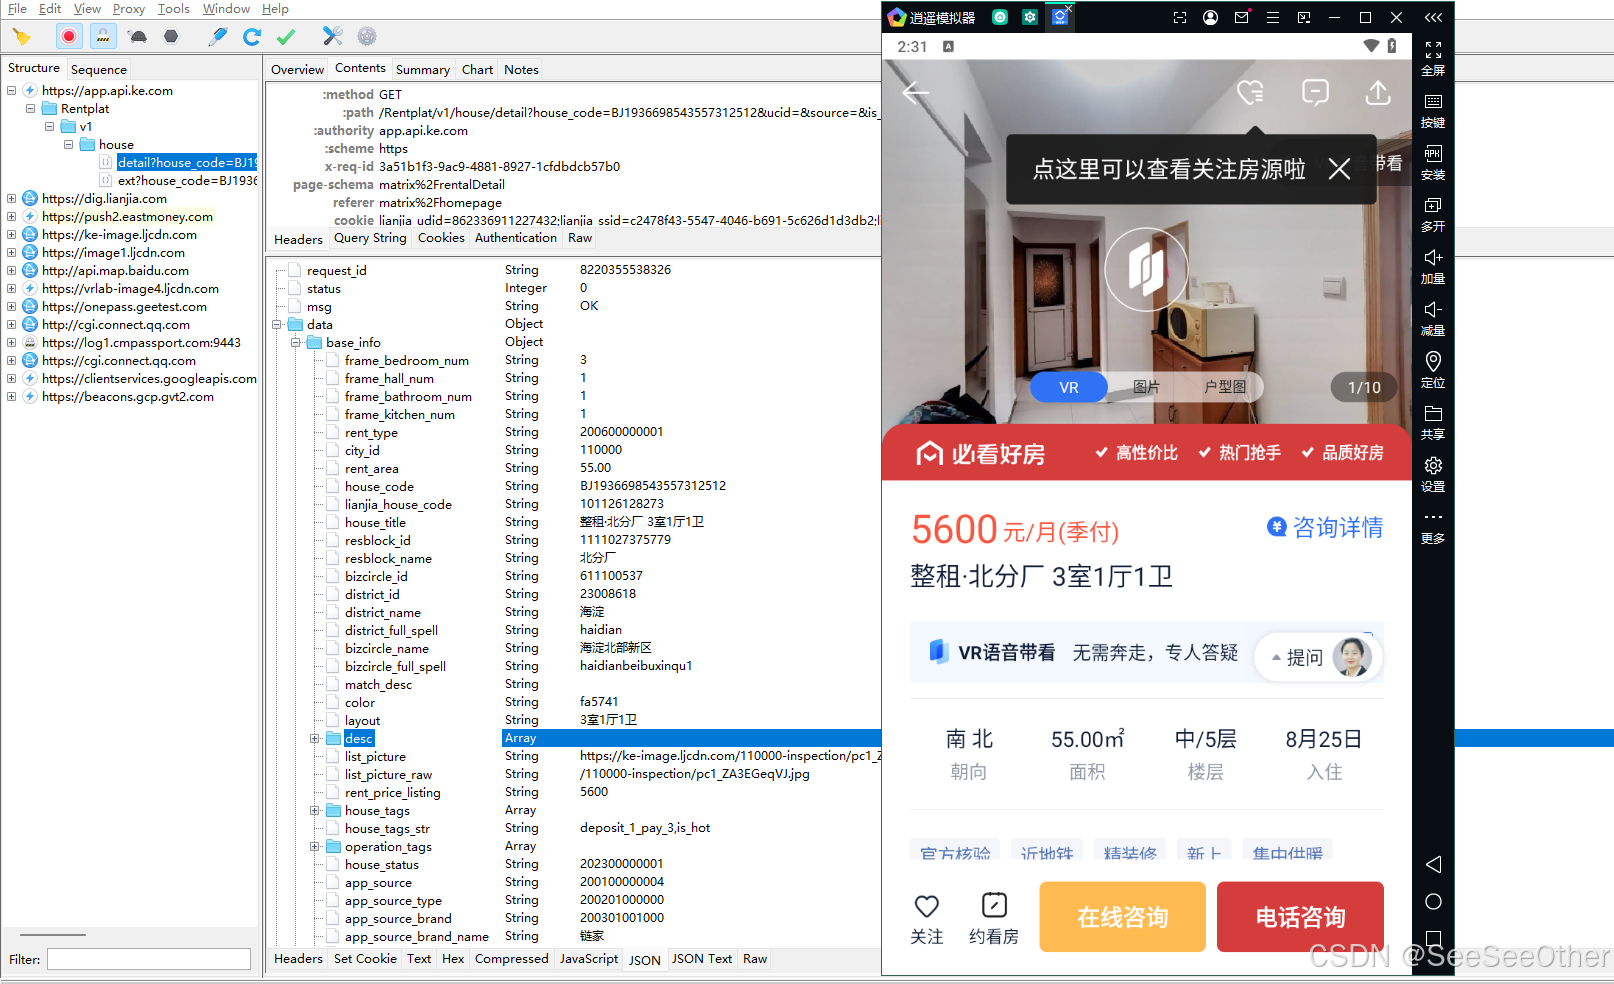Toggle the red record button in the toolbar

[x=68, y=37]
